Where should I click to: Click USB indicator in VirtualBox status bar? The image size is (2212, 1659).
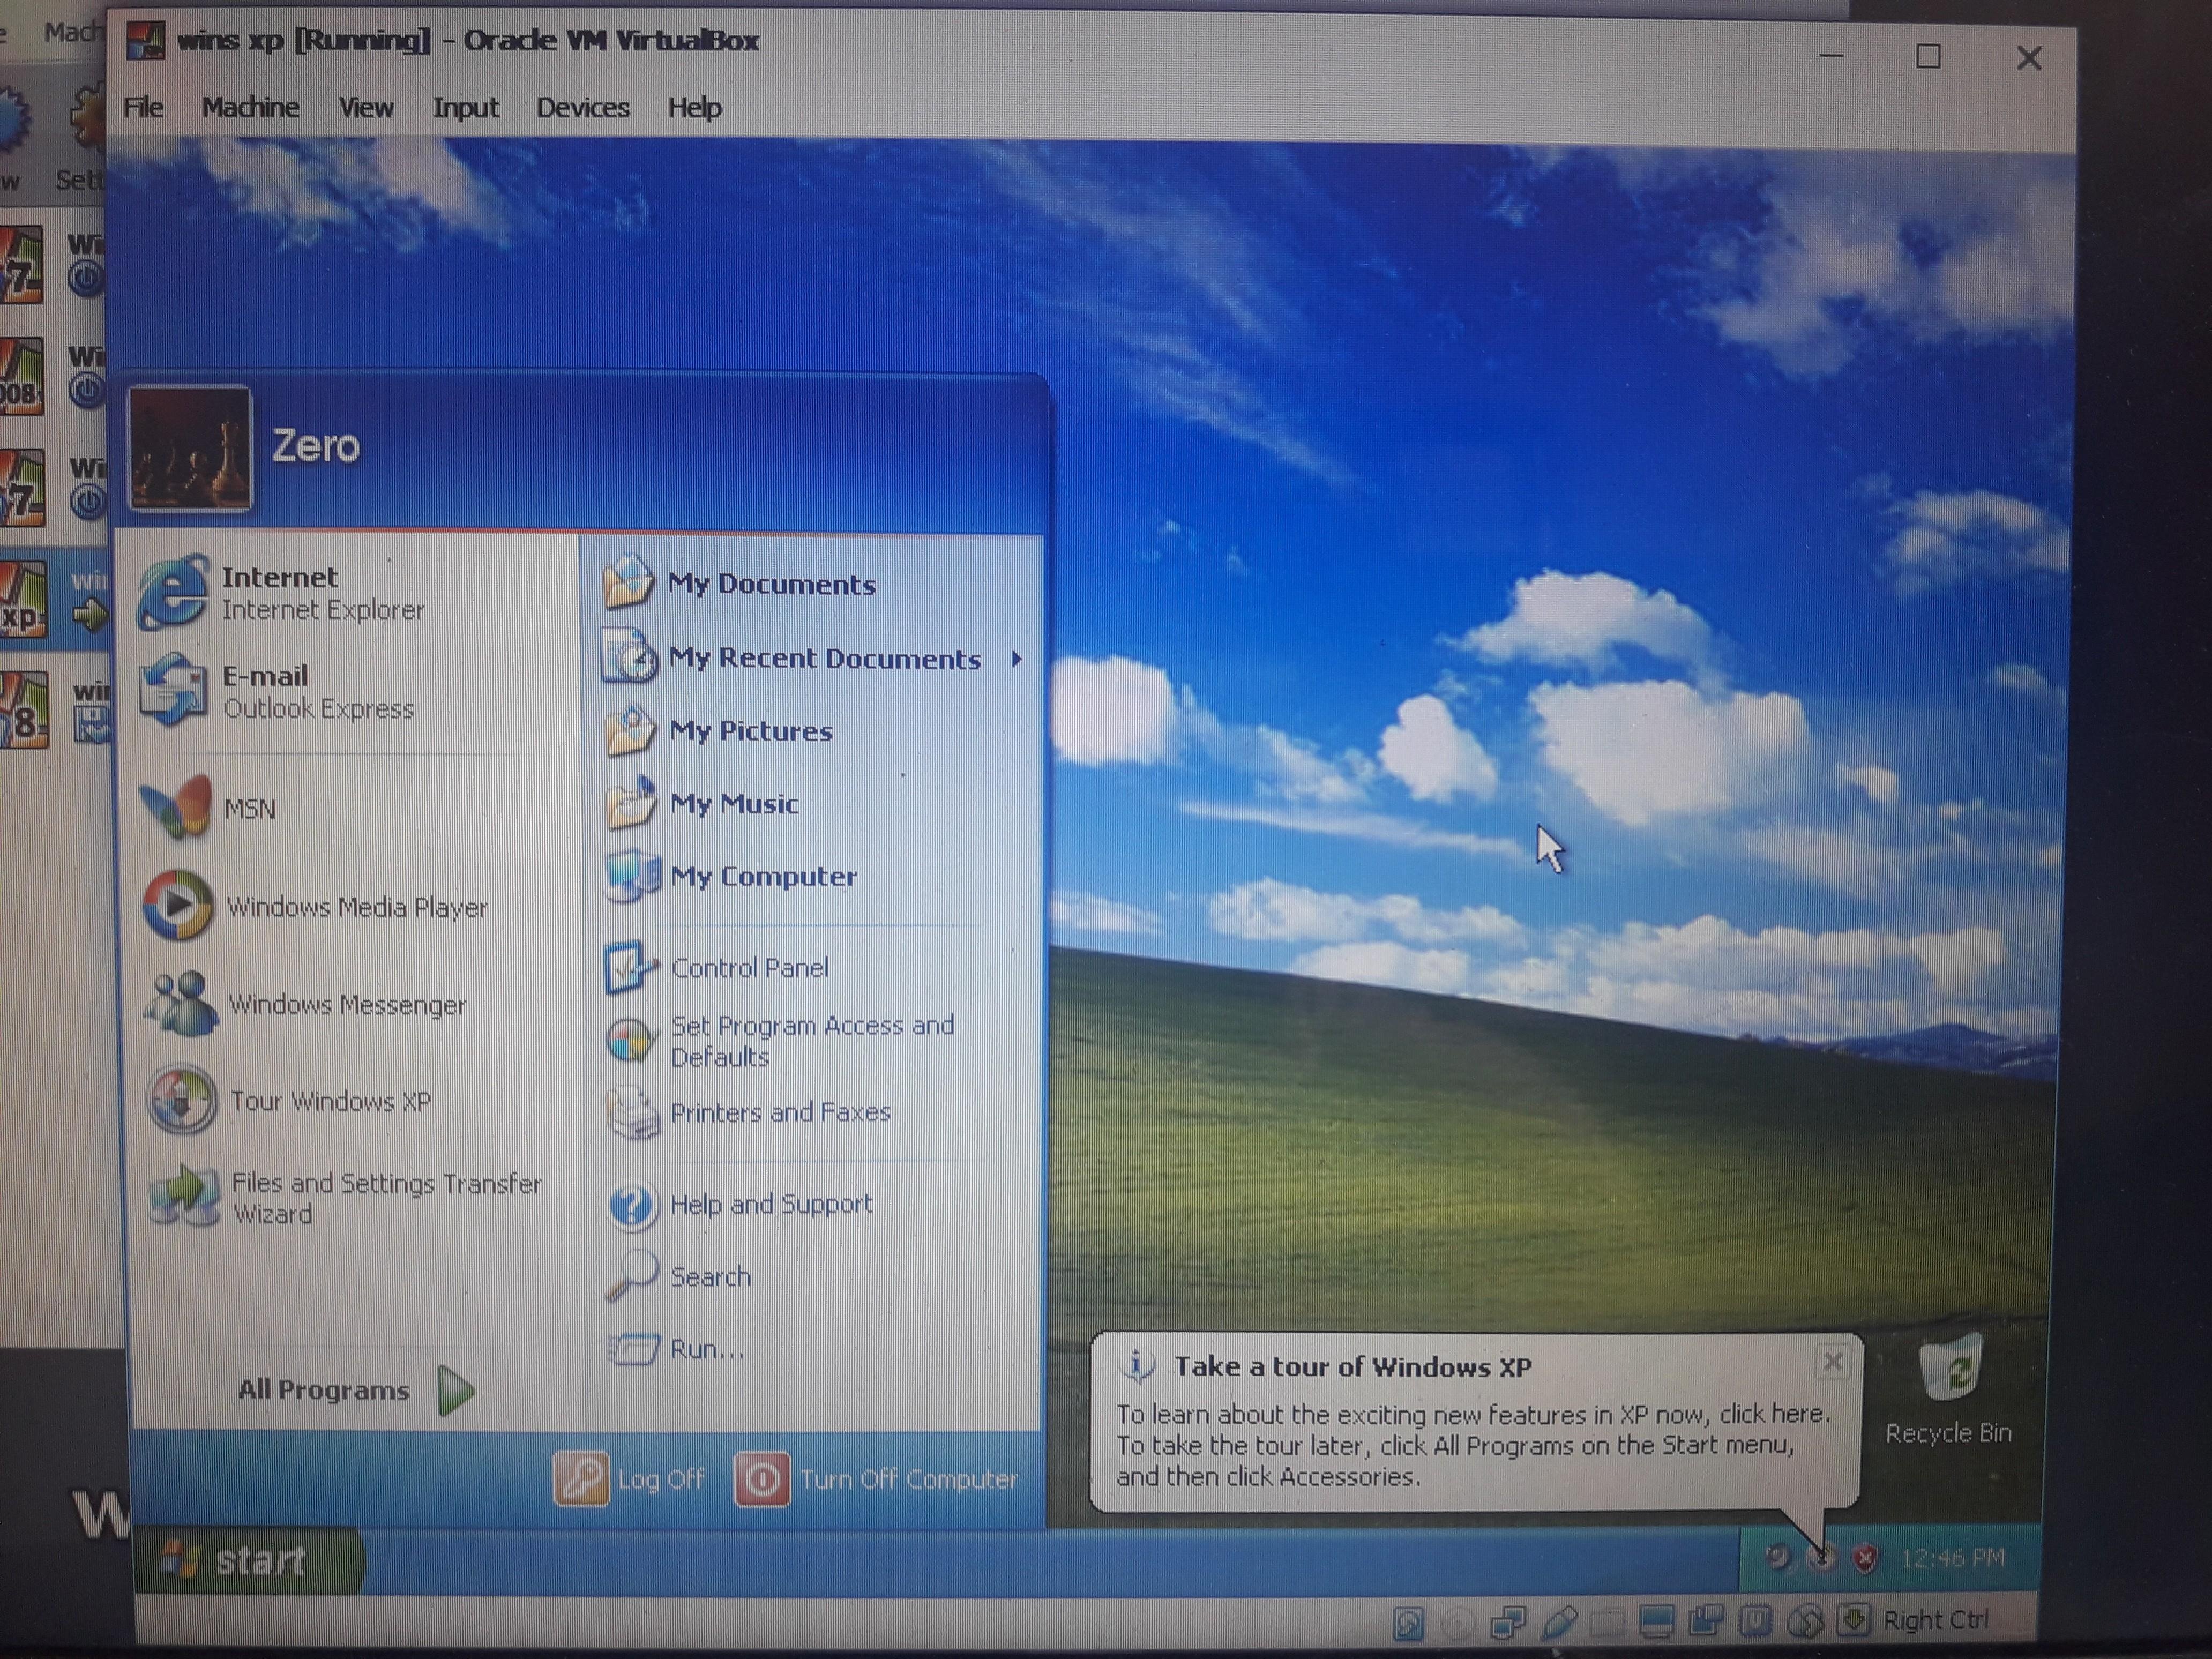click(x=1560, y=1621)
